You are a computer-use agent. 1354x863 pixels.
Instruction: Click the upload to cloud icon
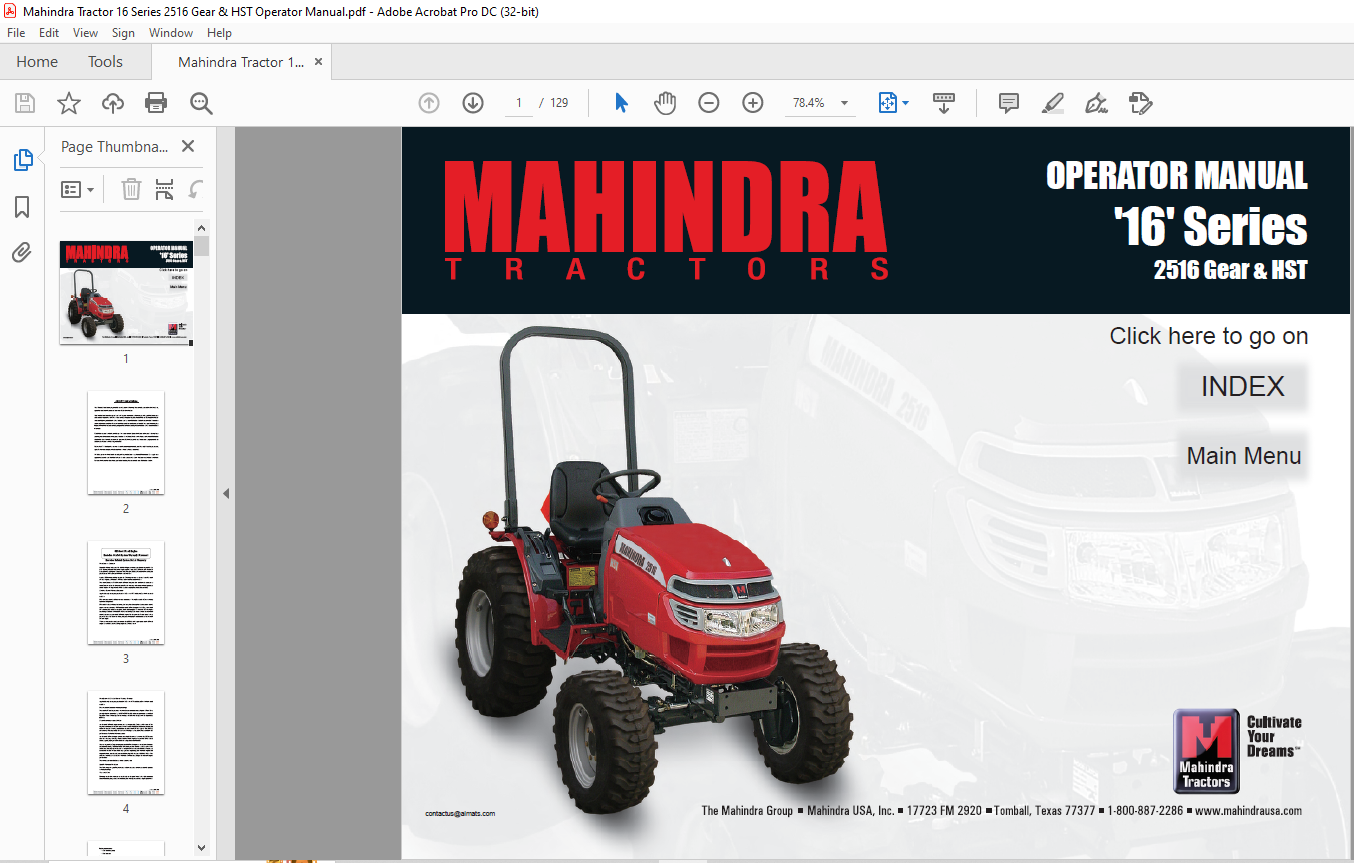click(113, 103)
